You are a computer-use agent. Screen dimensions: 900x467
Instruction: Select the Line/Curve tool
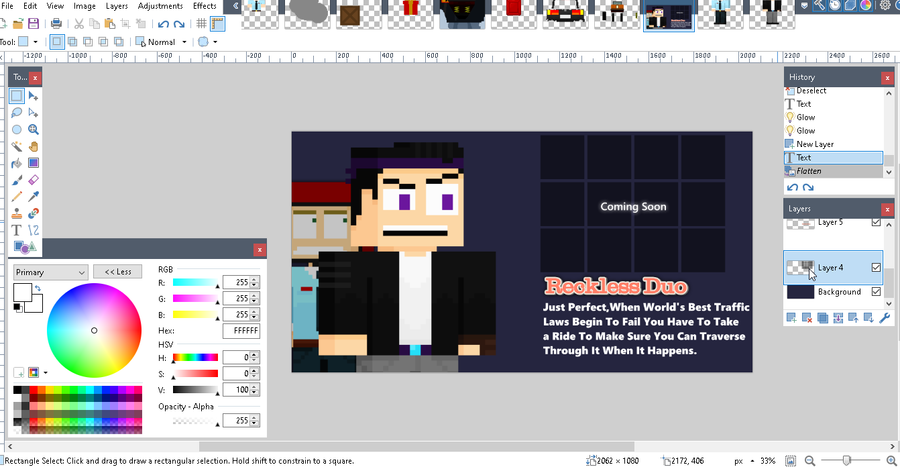[33, 231]
